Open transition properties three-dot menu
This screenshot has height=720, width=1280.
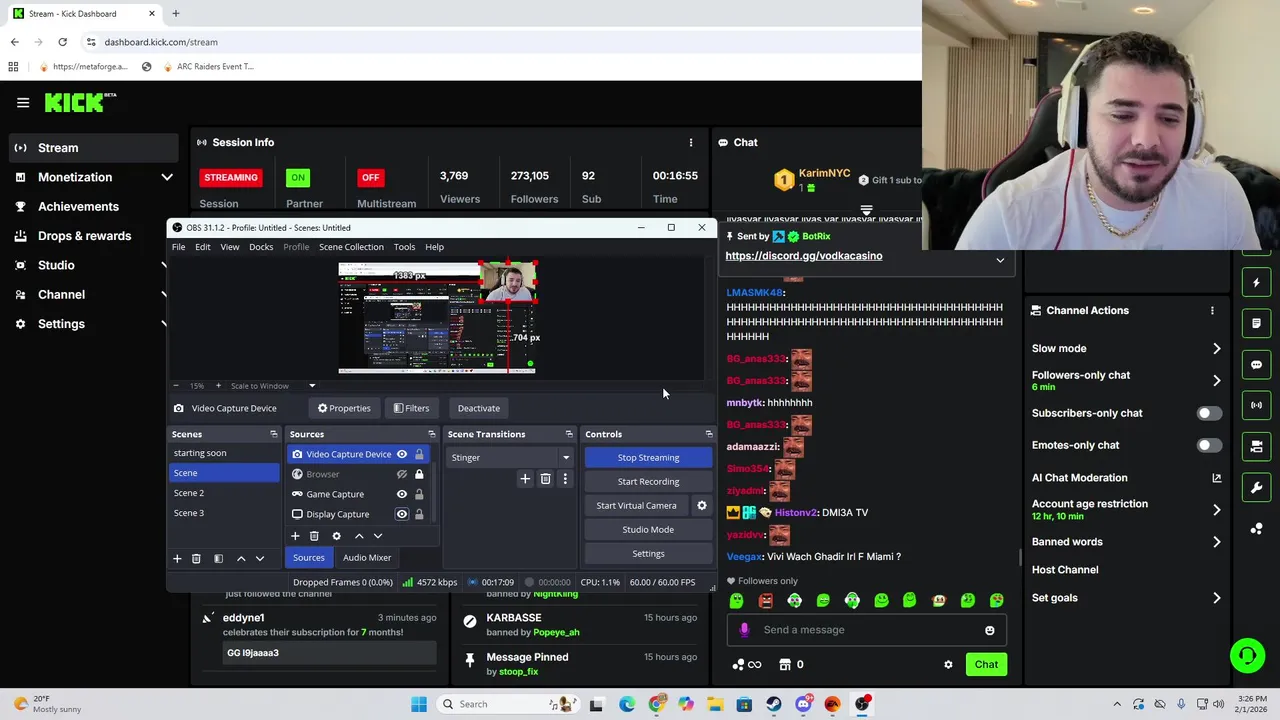(564, 479)
